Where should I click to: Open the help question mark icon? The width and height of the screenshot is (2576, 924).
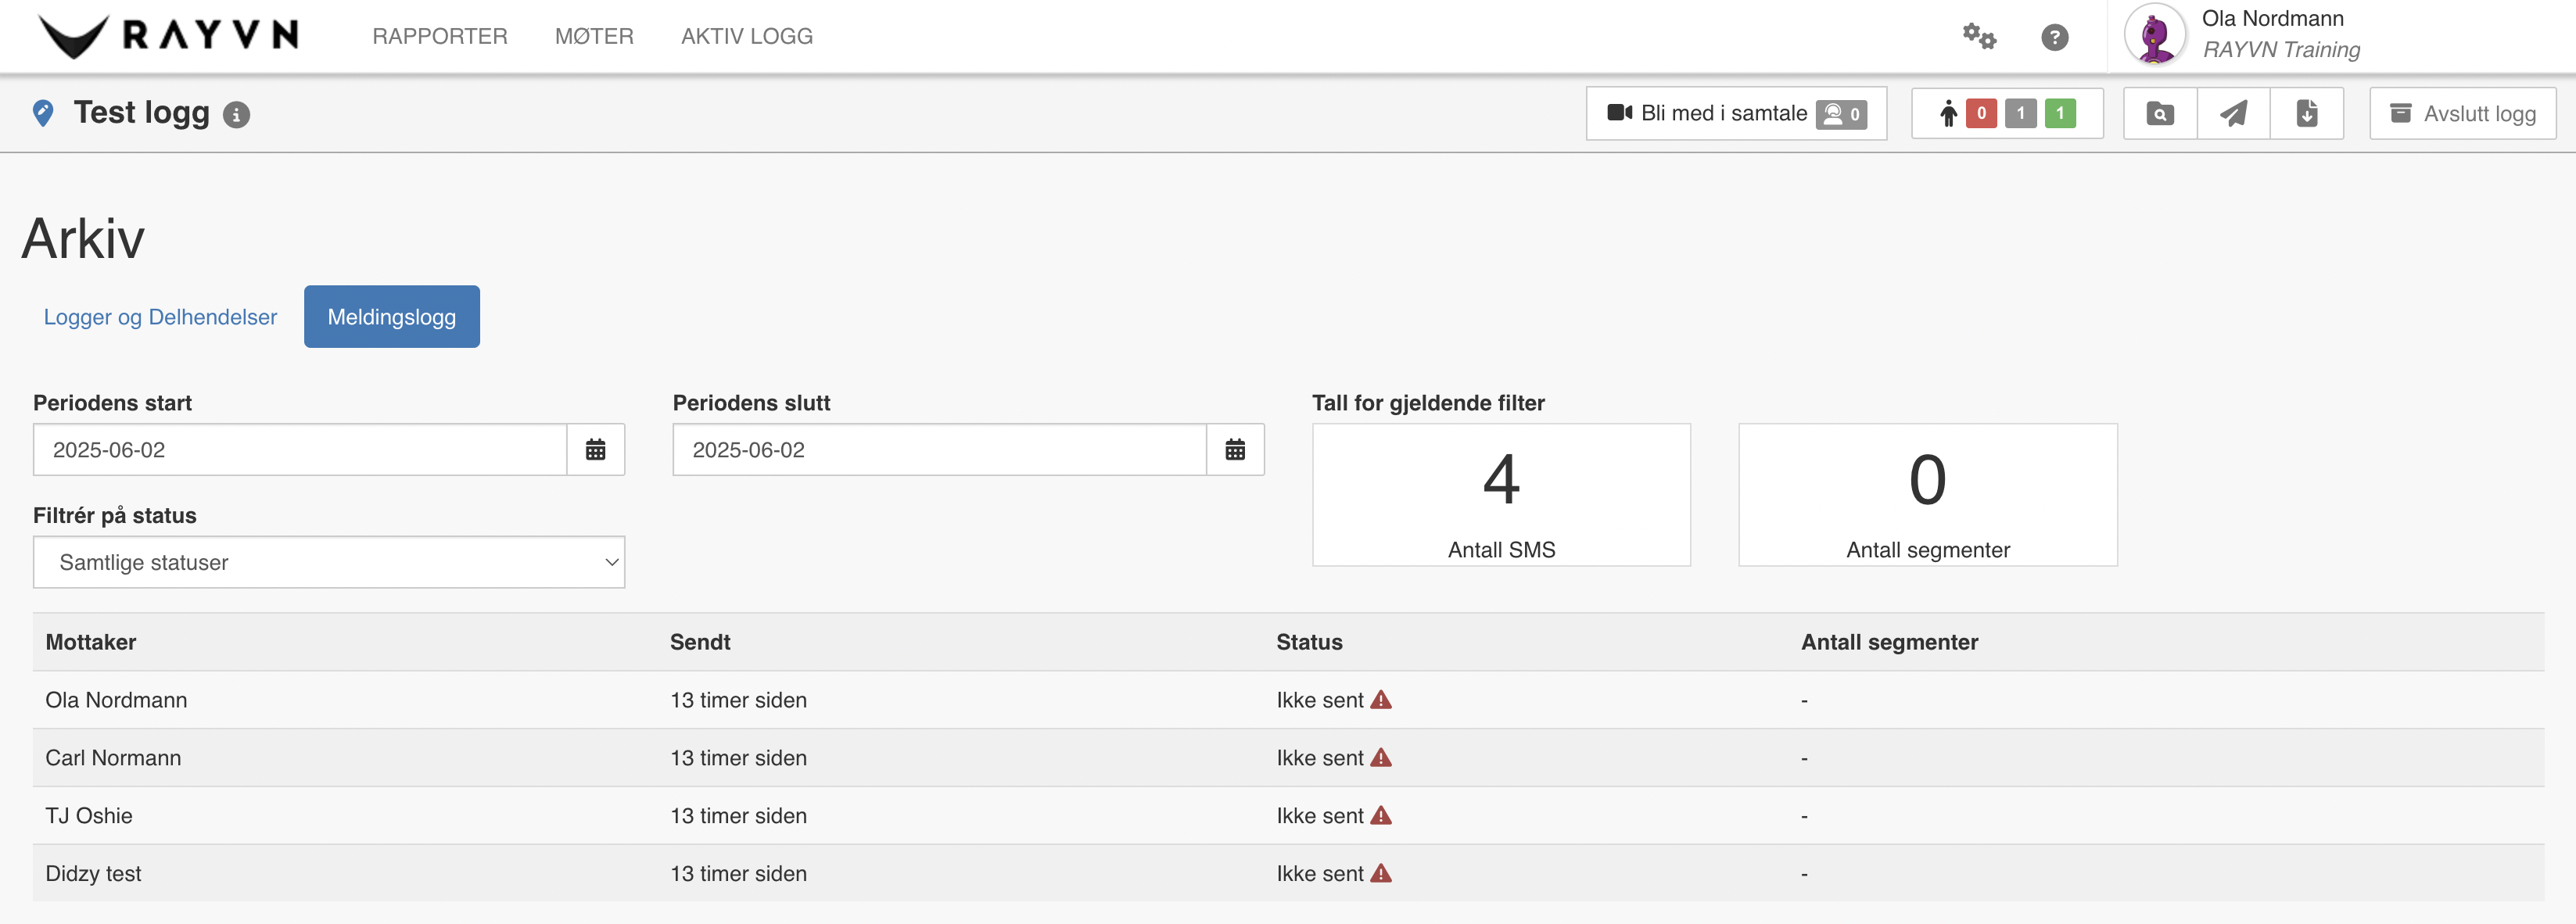2054,37
